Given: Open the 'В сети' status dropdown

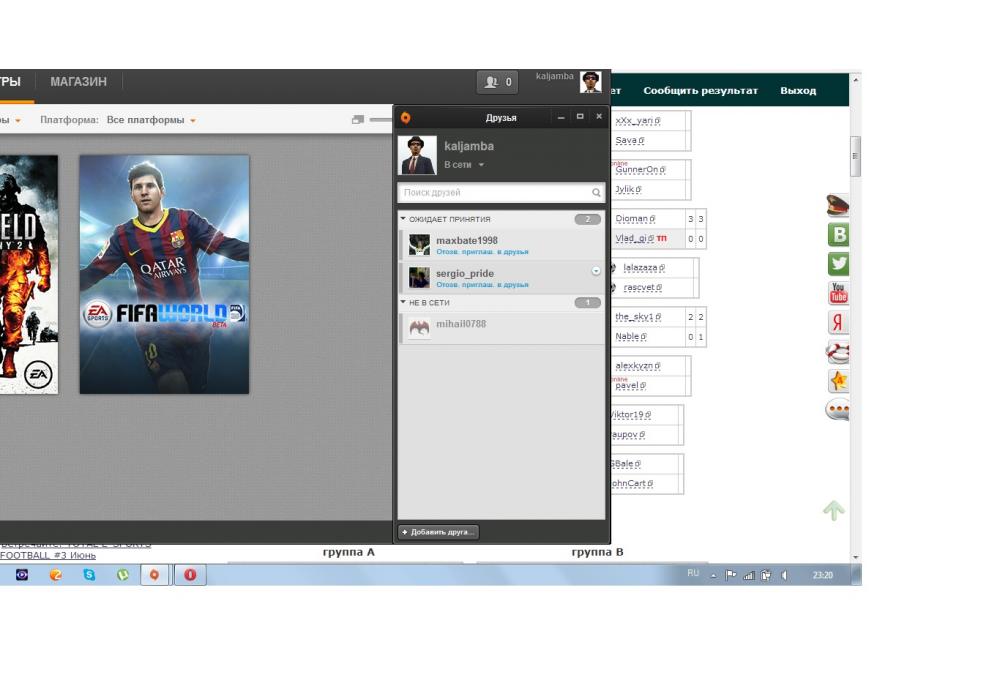Looking at the screenshot, I should tap(464, 165).
